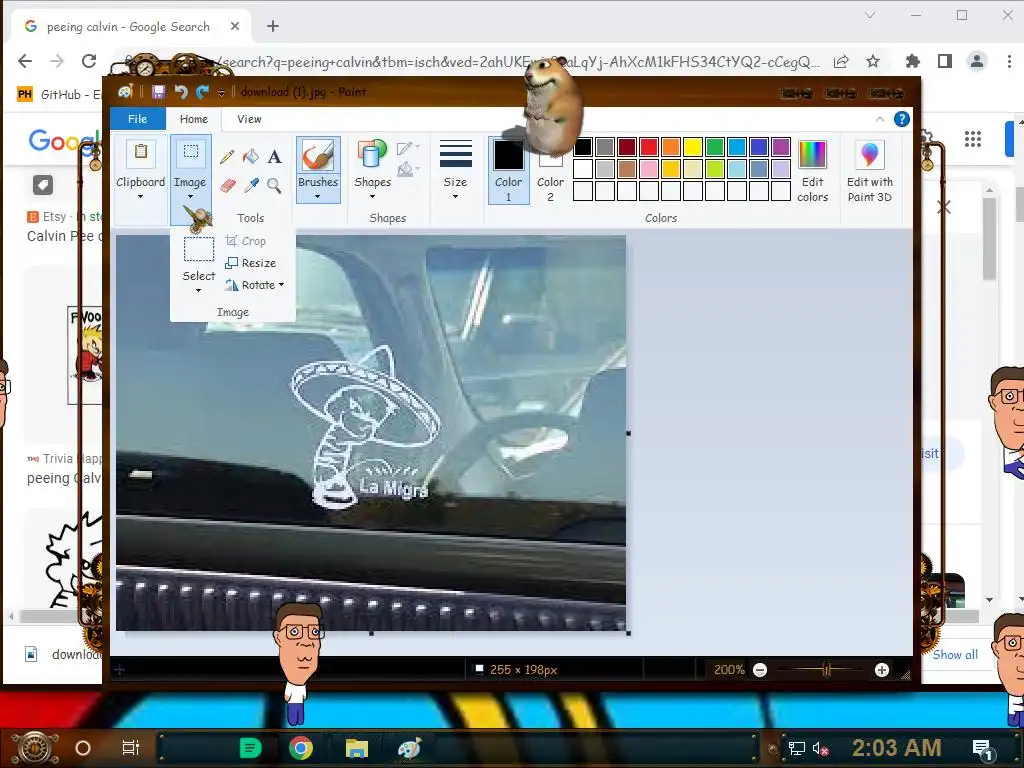Click the Save icon in Paint title bar
Image resolution: width=1024 pixels, height=768 pixels.
[158, 92]
